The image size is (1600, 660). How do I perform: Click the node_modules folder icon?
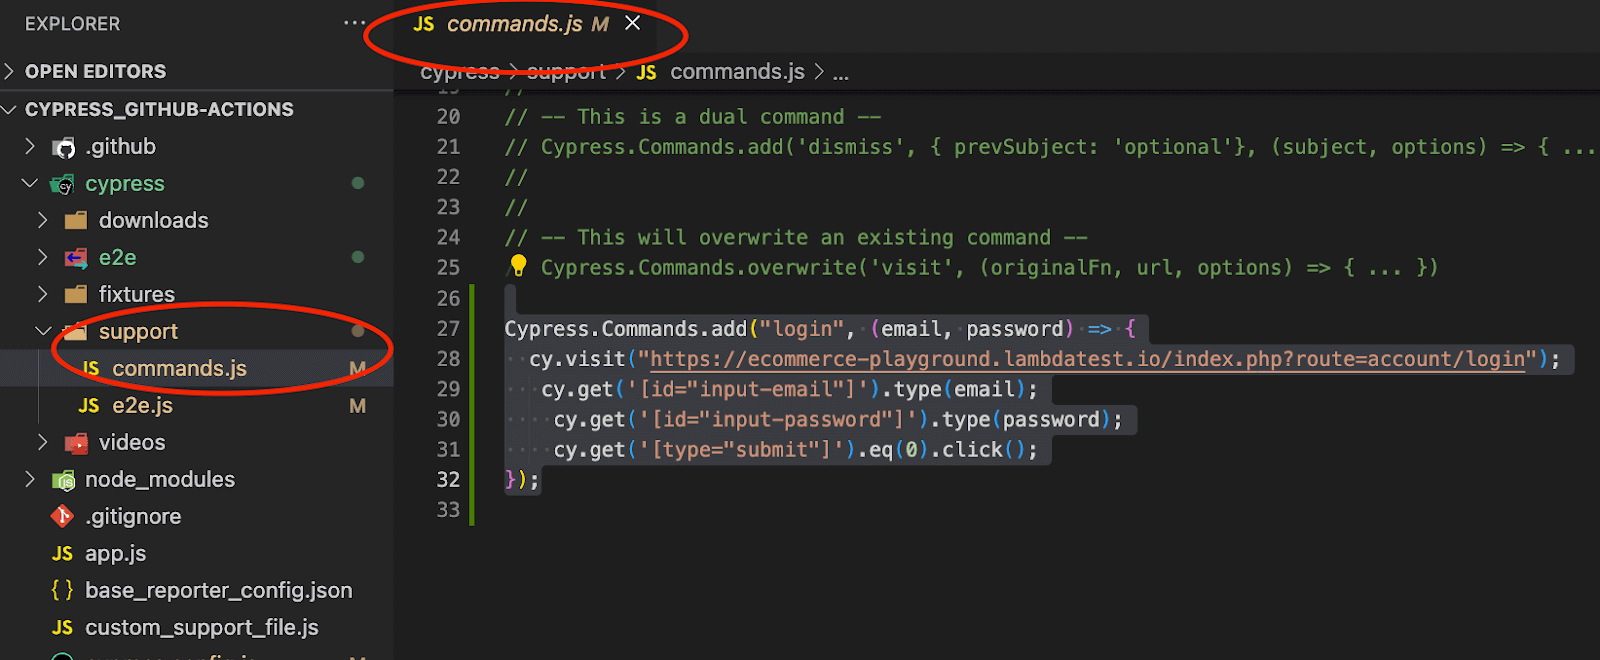click(64, 480)
